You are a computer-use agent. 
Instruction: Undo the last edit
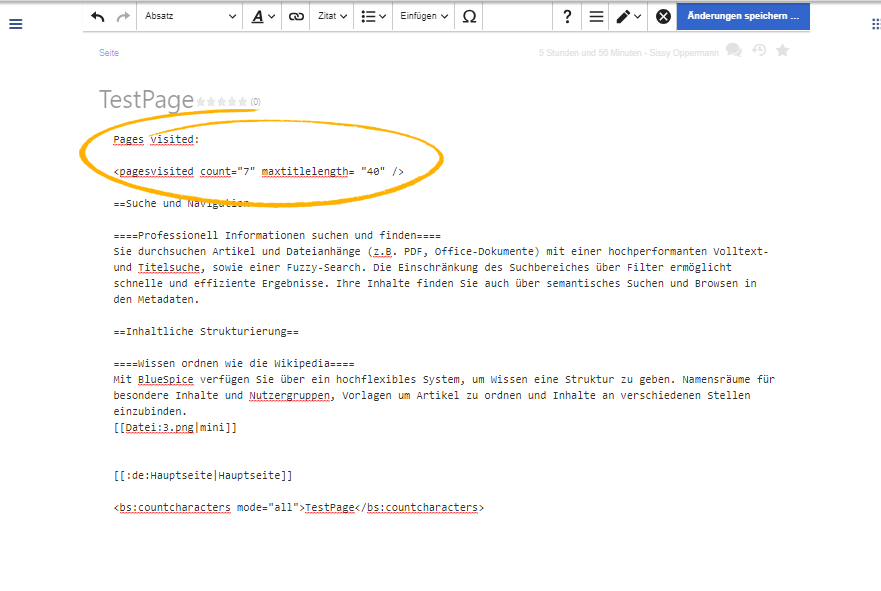(x=98, y=17)
